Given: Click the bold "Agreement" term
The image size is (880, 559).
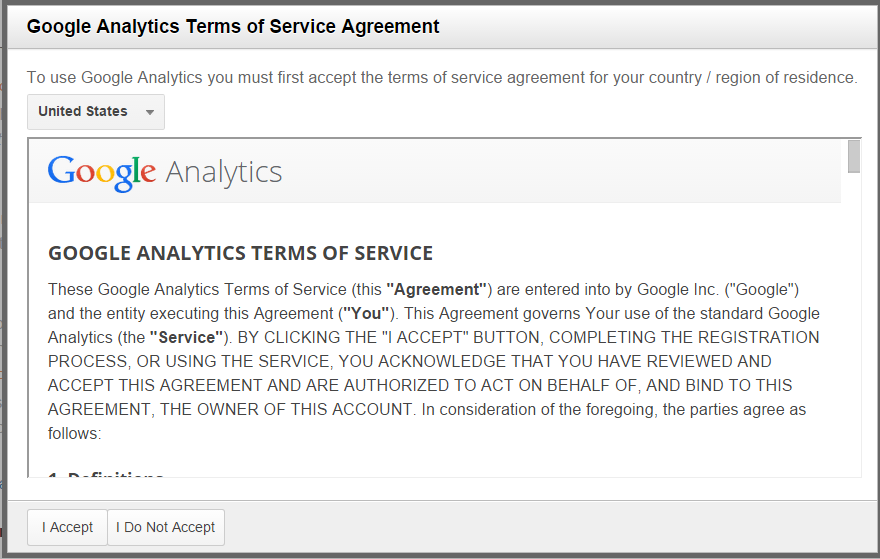Looking at the screenshot, I should tap(436, 290).
